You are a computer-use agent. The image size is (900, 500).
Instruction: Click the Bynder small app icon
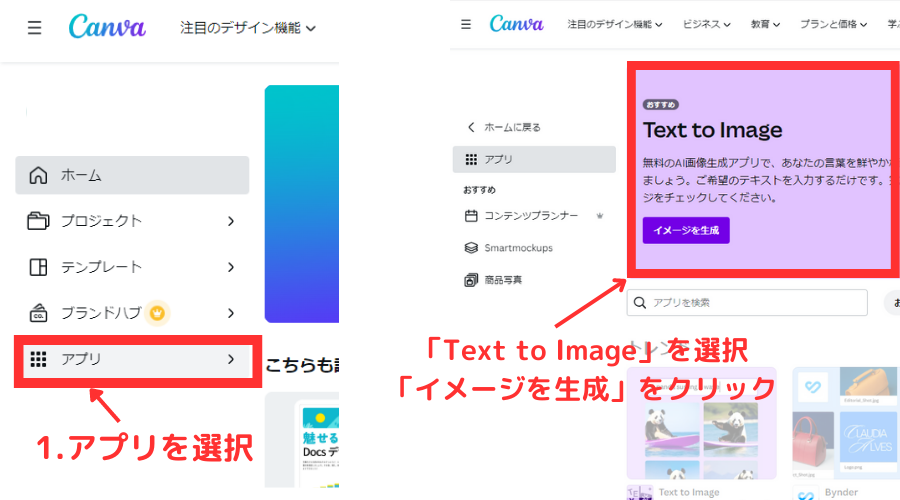pos(806,493)
